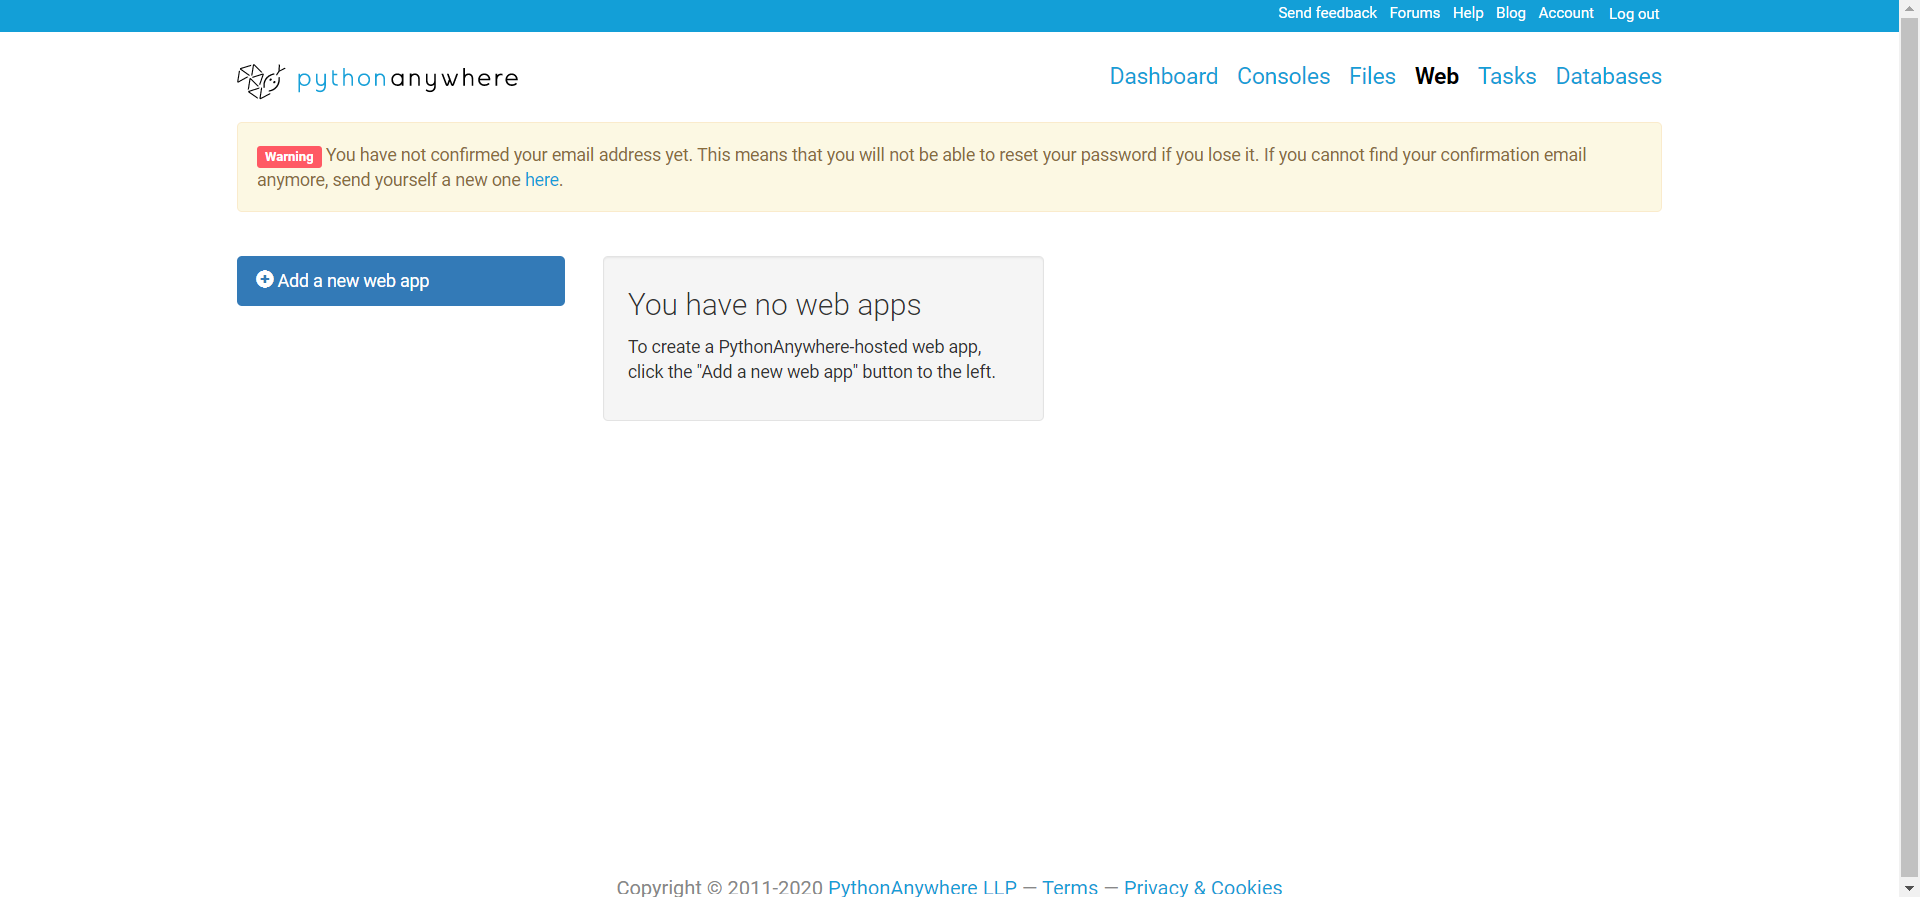Image resolution: width=1920 pixels, height=897 pixels.
Task: Click the PythonAnywhere snake logo icon
Action: [x=261, y=80]
